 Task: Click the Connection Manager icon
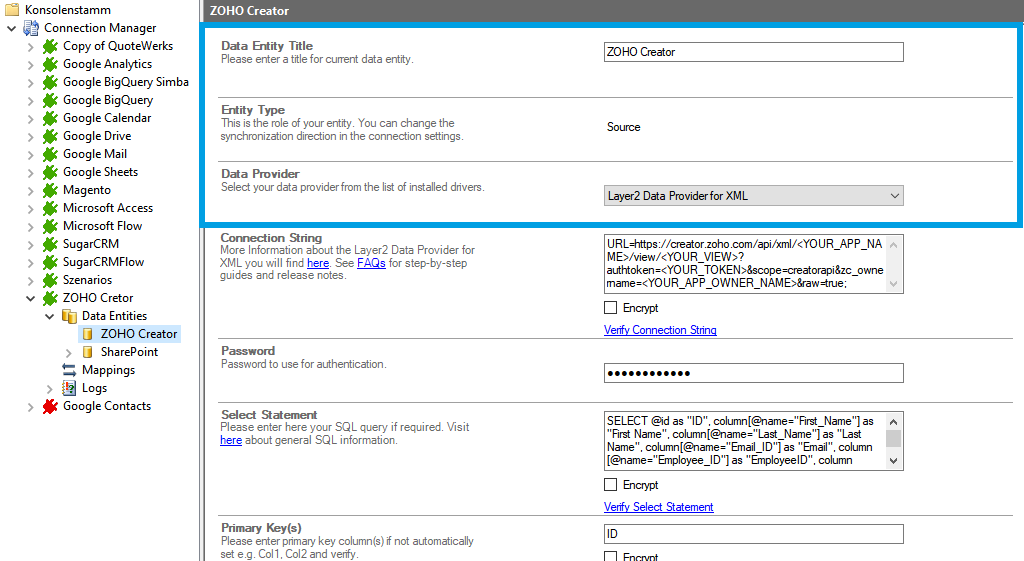[x=31, y=28]
